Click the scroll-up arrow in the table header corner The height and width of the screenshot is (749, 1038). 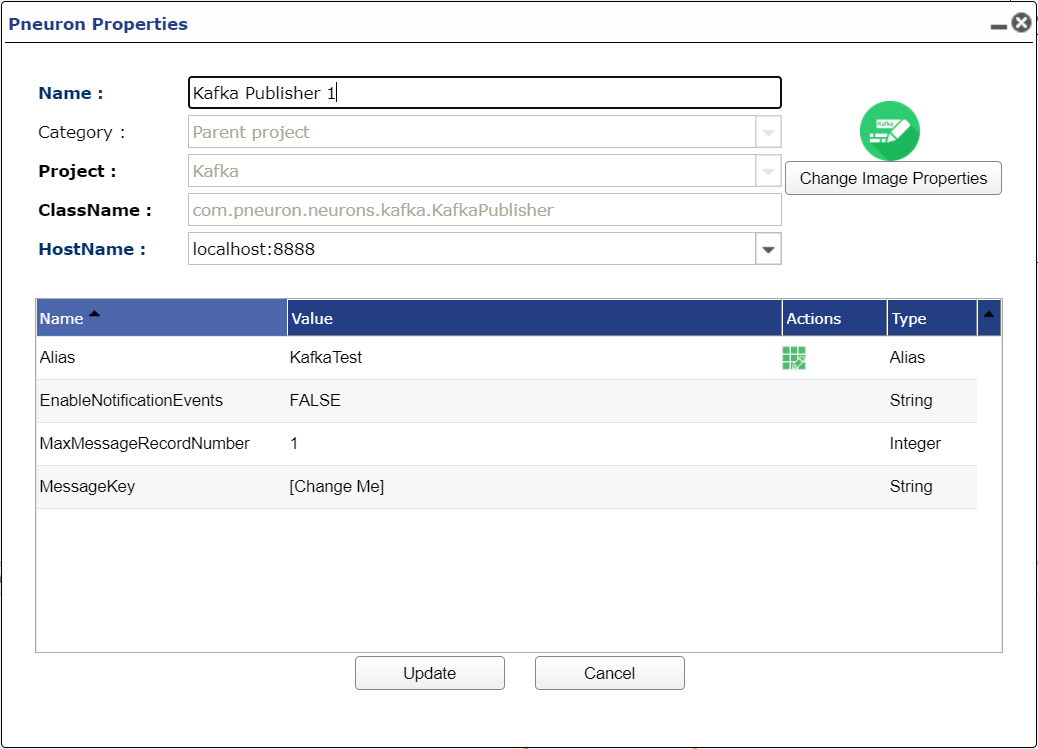988,315
